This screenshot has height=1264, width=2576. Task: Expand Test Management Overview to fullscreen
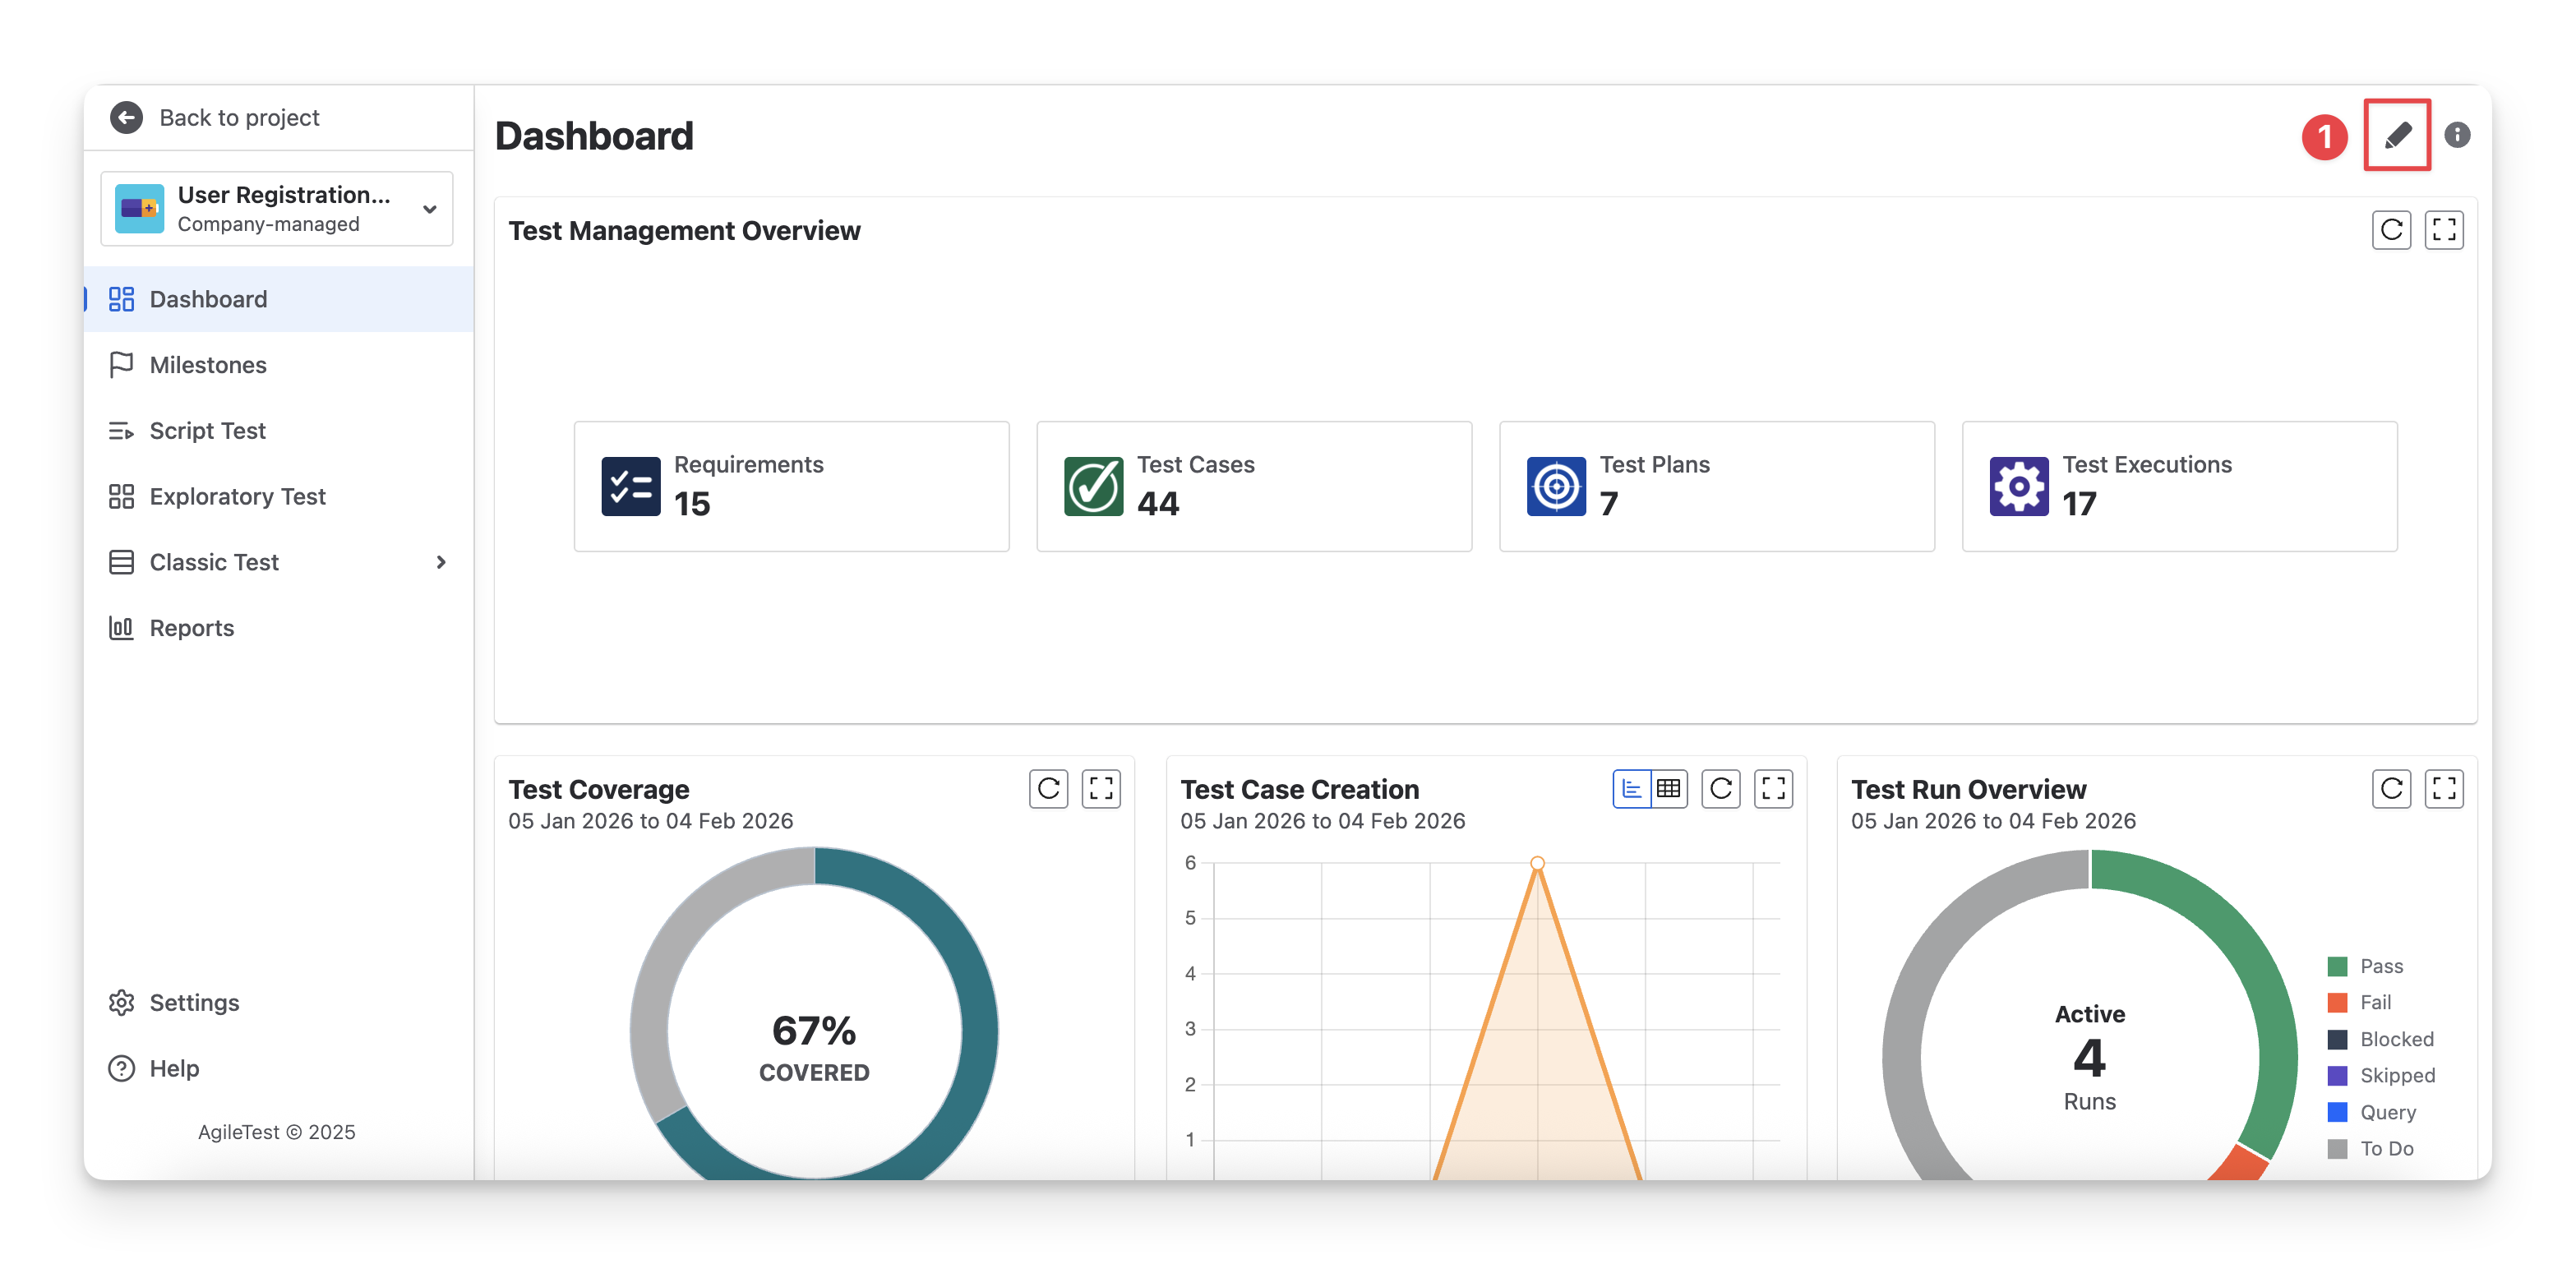click(2443, 230)
